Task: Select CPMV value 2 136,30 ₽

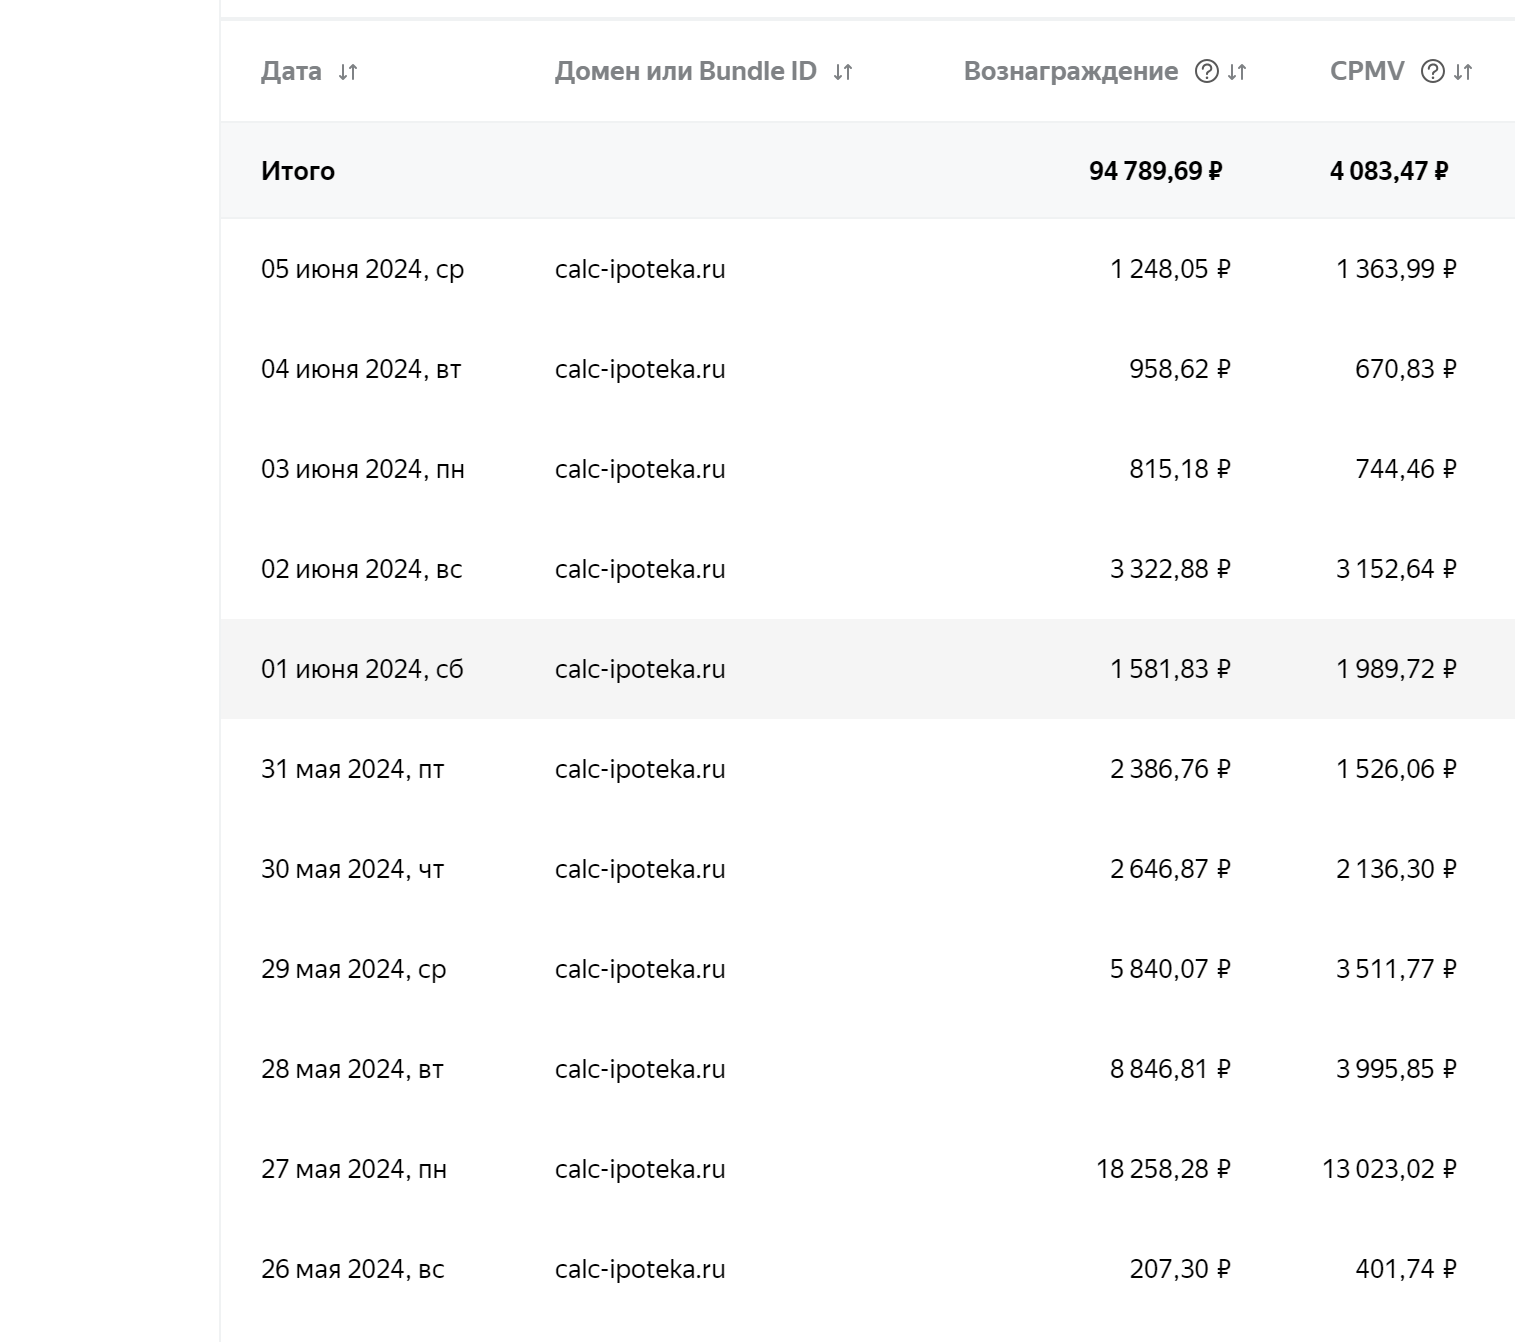Action: (1397, 869)
